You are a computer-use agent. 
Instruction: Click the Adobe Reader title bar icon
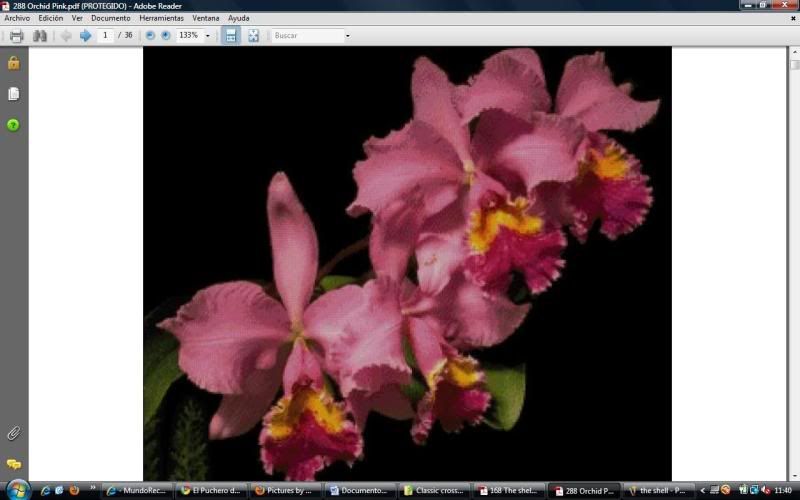(5, 6)
